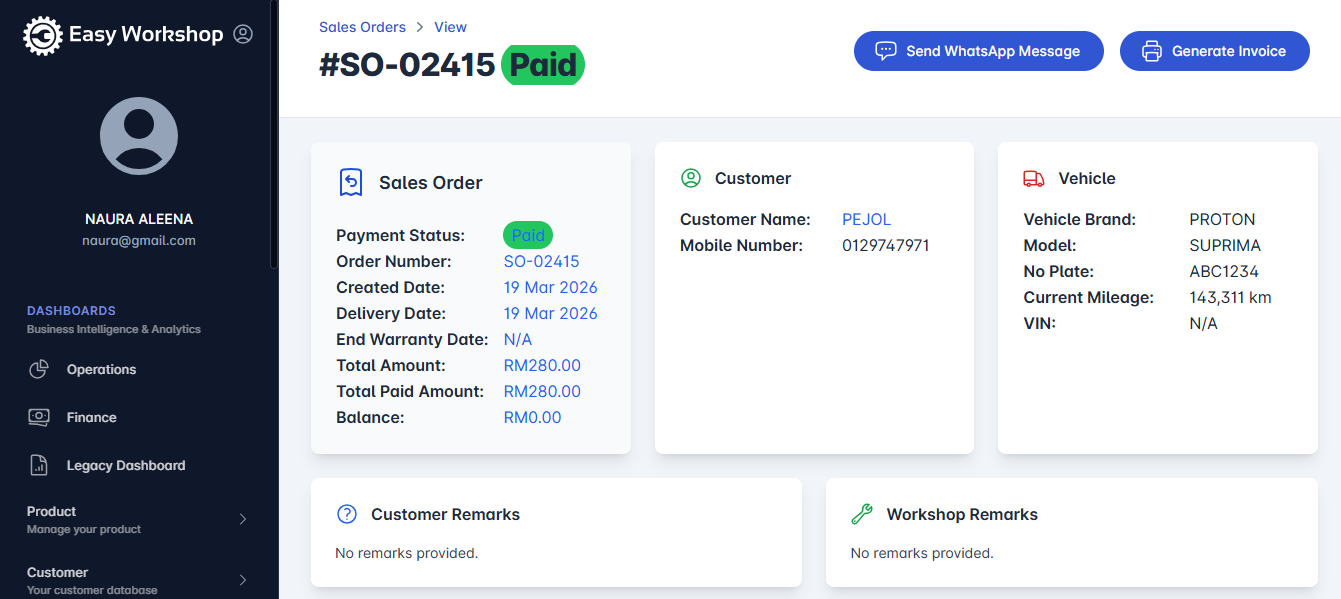Click the Finance money icon
The width and height of the screenshot is (1341, 599).
(39, 417)
